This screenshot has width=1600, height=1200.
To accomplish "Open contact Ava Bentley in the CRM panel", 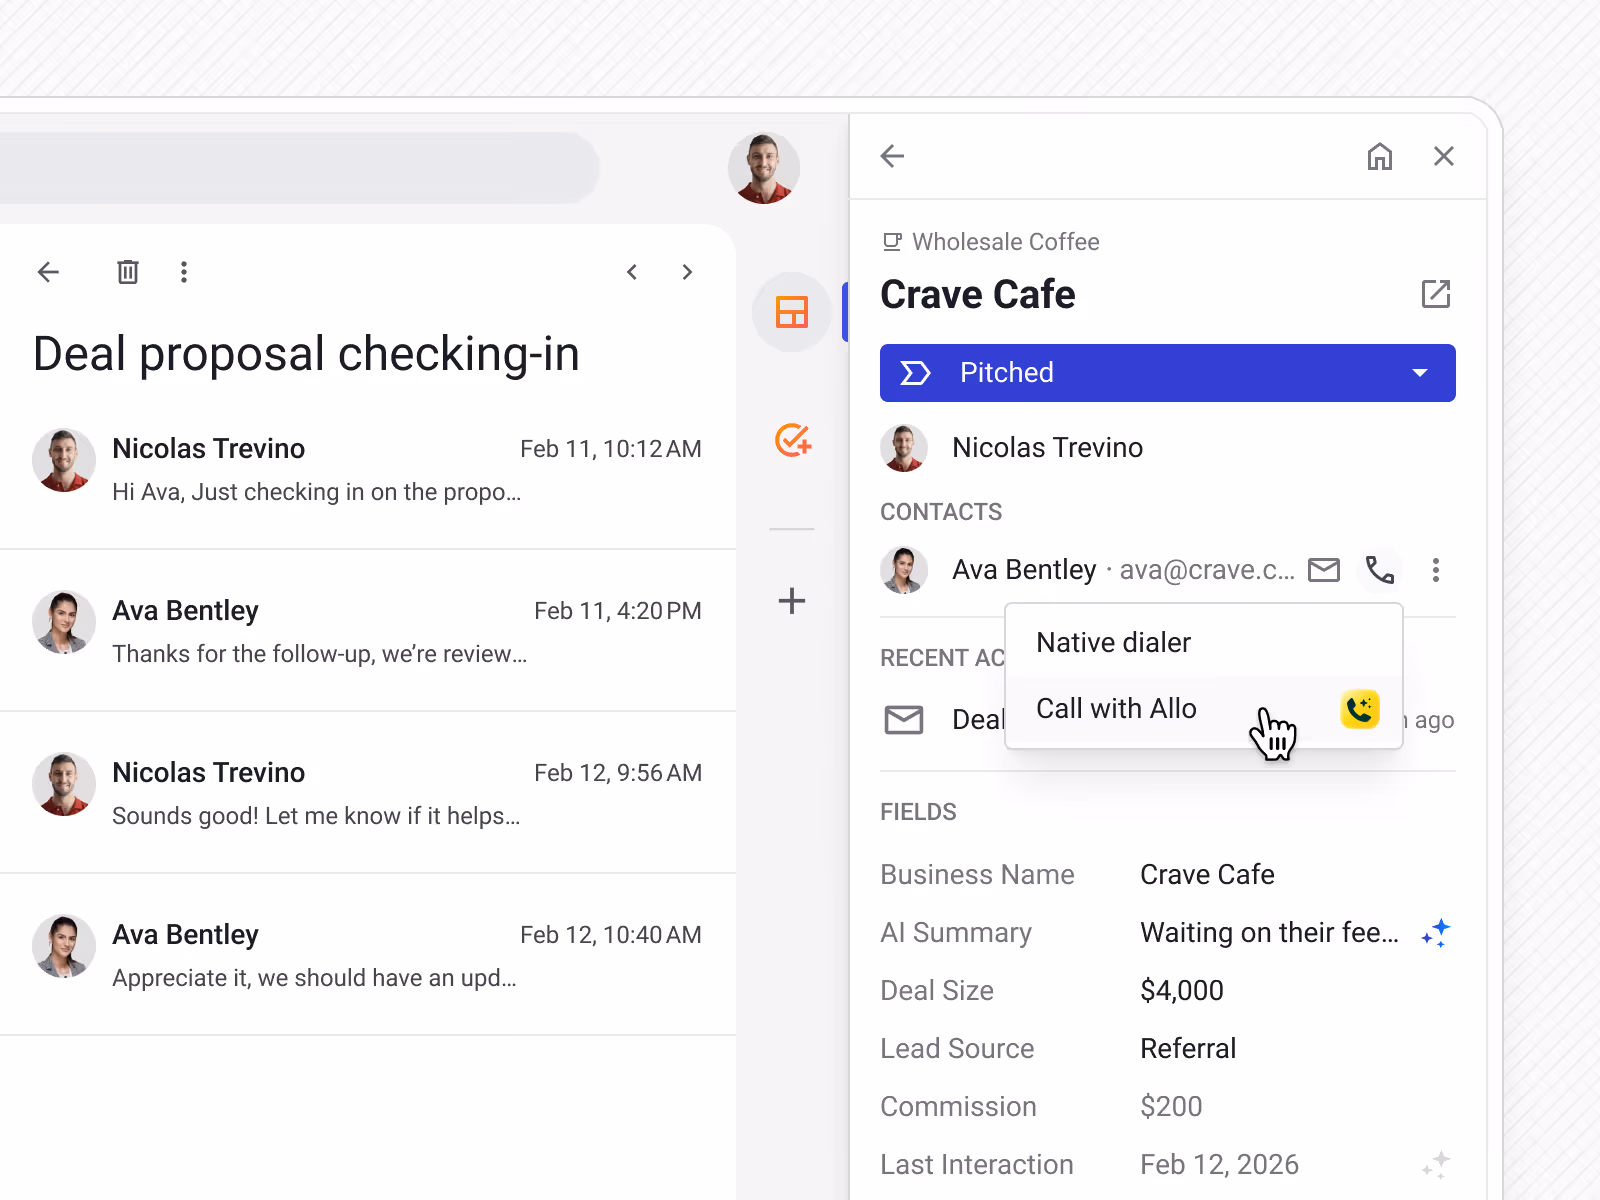I will coord(1024,570).
